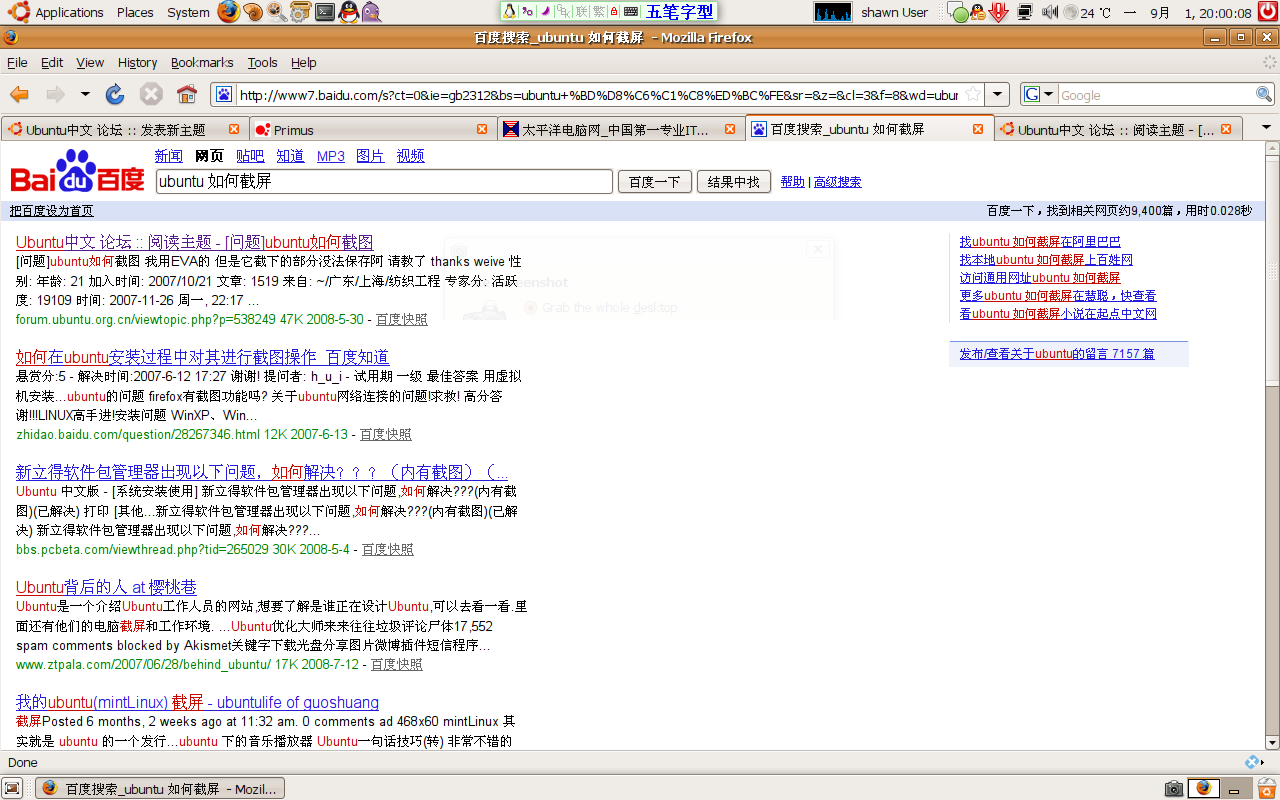Open the panel launcher with the gear
The width and height of the screenshot is (1280, 800).
pyautogui.click(x=301, y=12)
